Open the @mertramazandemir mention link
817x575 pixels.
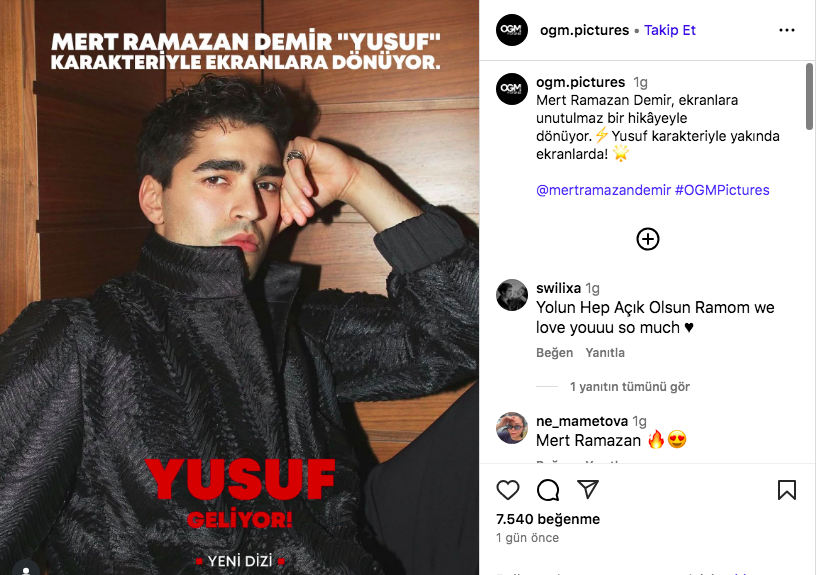[x=603, y=190]
